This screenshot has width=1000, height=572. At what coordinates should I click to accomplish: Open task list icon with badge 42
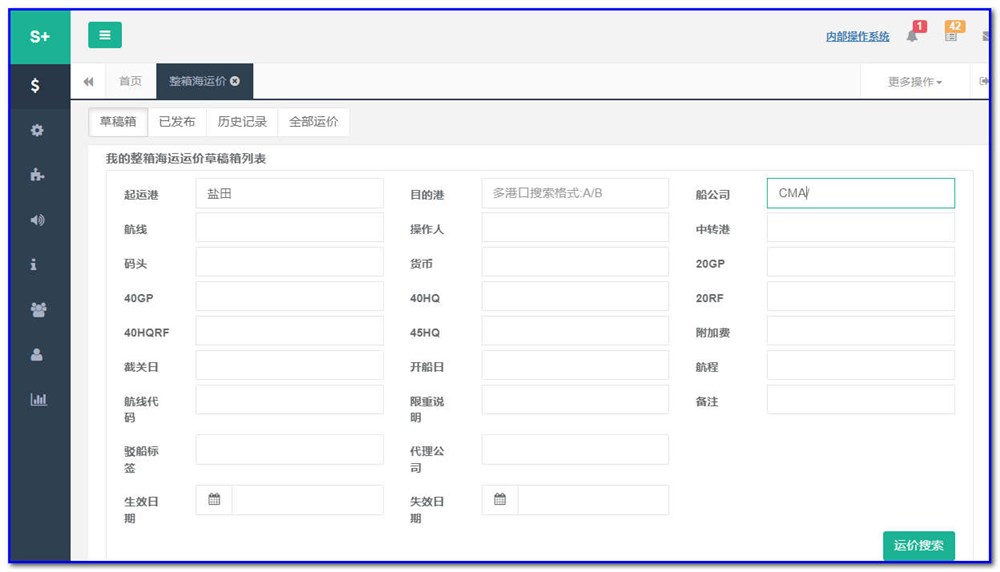click(951, 36)
